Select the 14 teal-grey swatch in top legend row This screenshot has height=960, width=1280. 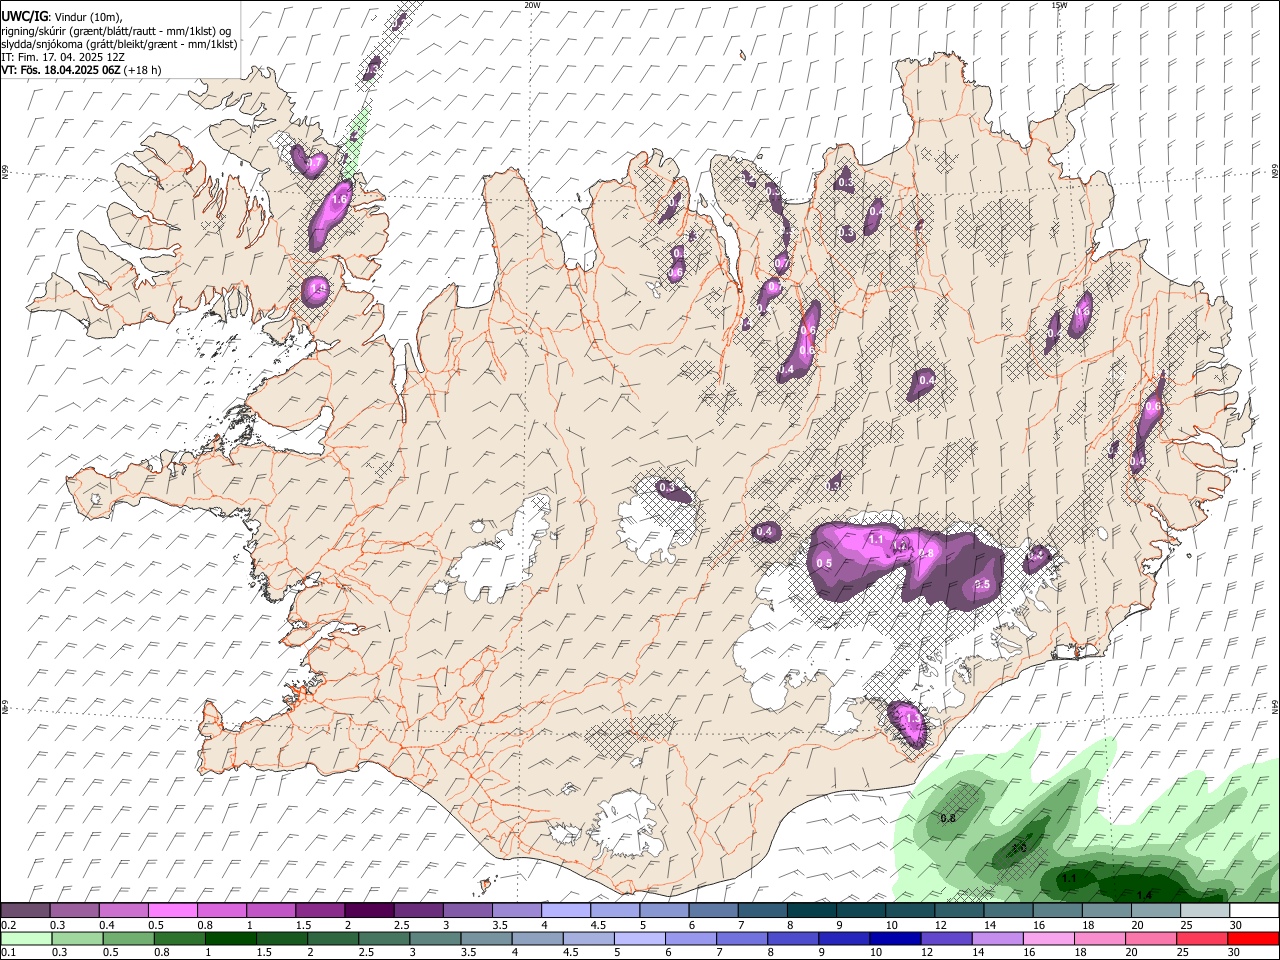[x=1009, y=910]
